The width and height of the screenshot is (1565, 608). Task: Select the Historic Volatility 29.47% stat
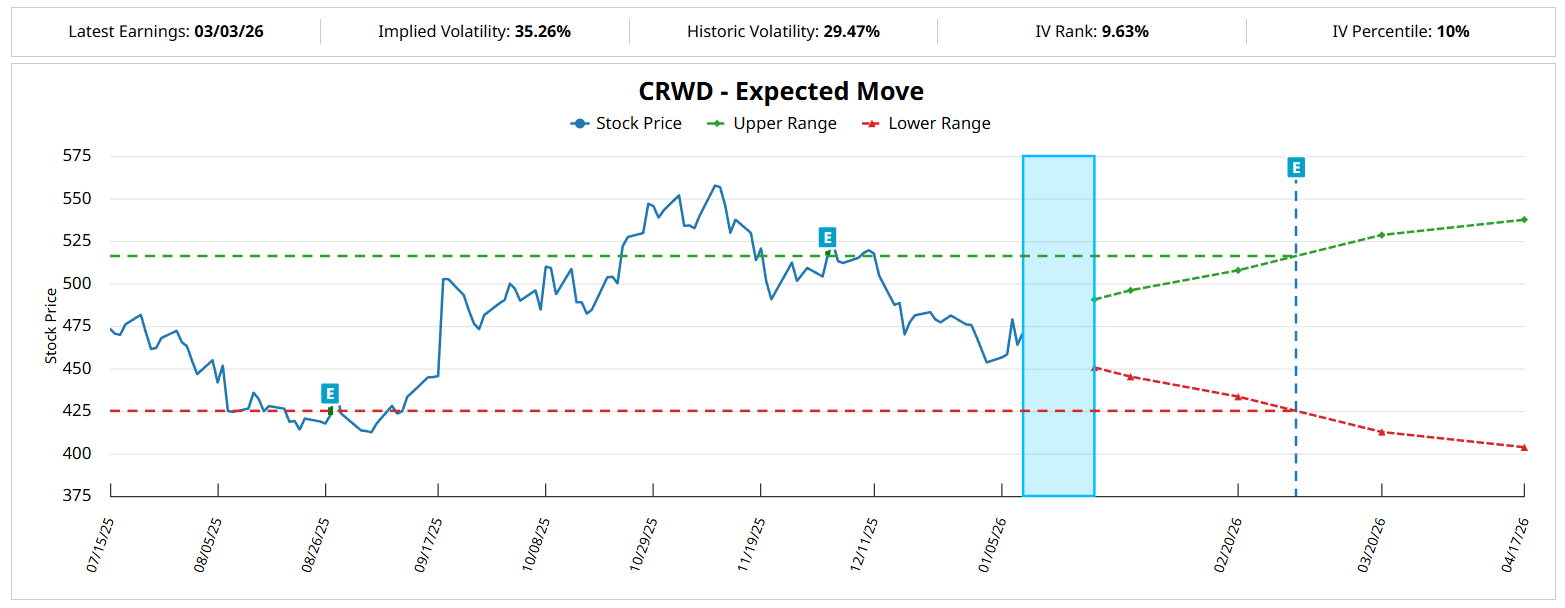[783, 32]
